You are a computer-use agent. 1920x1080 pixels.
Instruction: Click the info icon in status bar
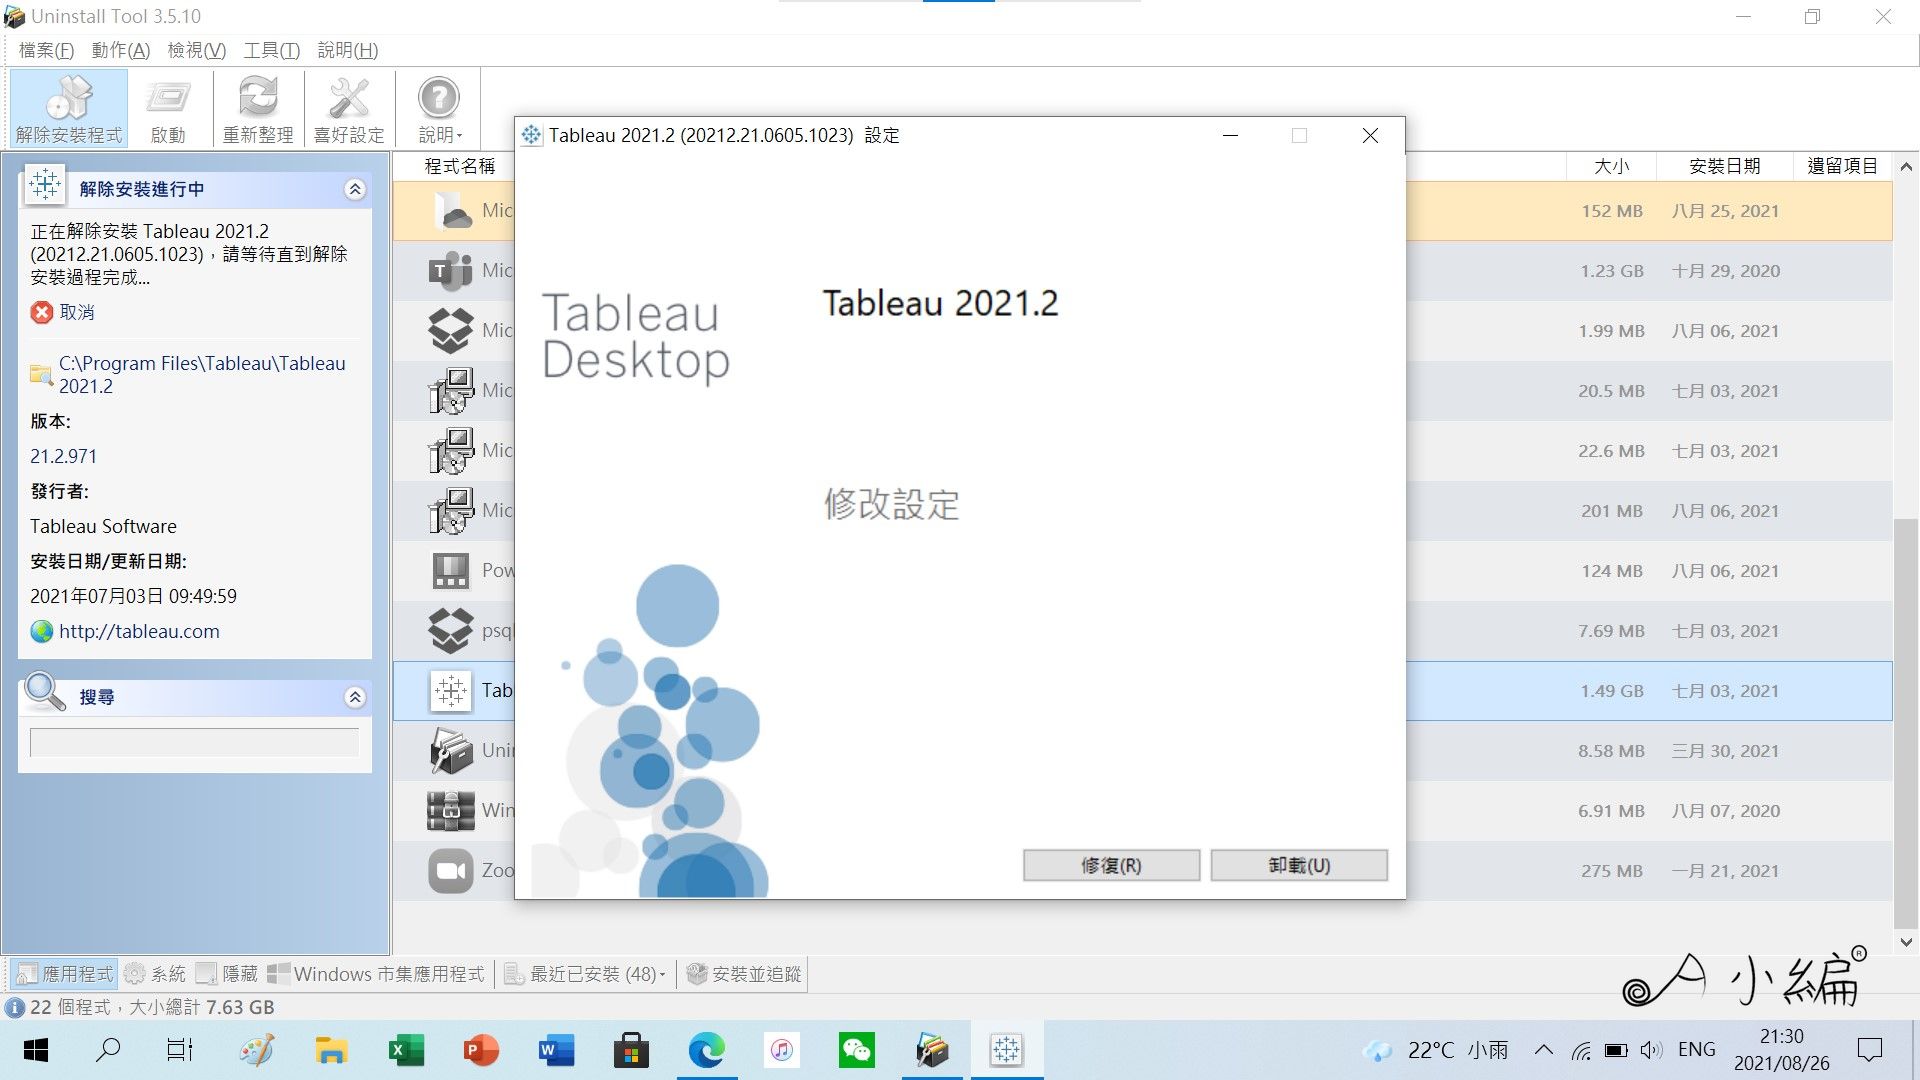pos(15,1007)
